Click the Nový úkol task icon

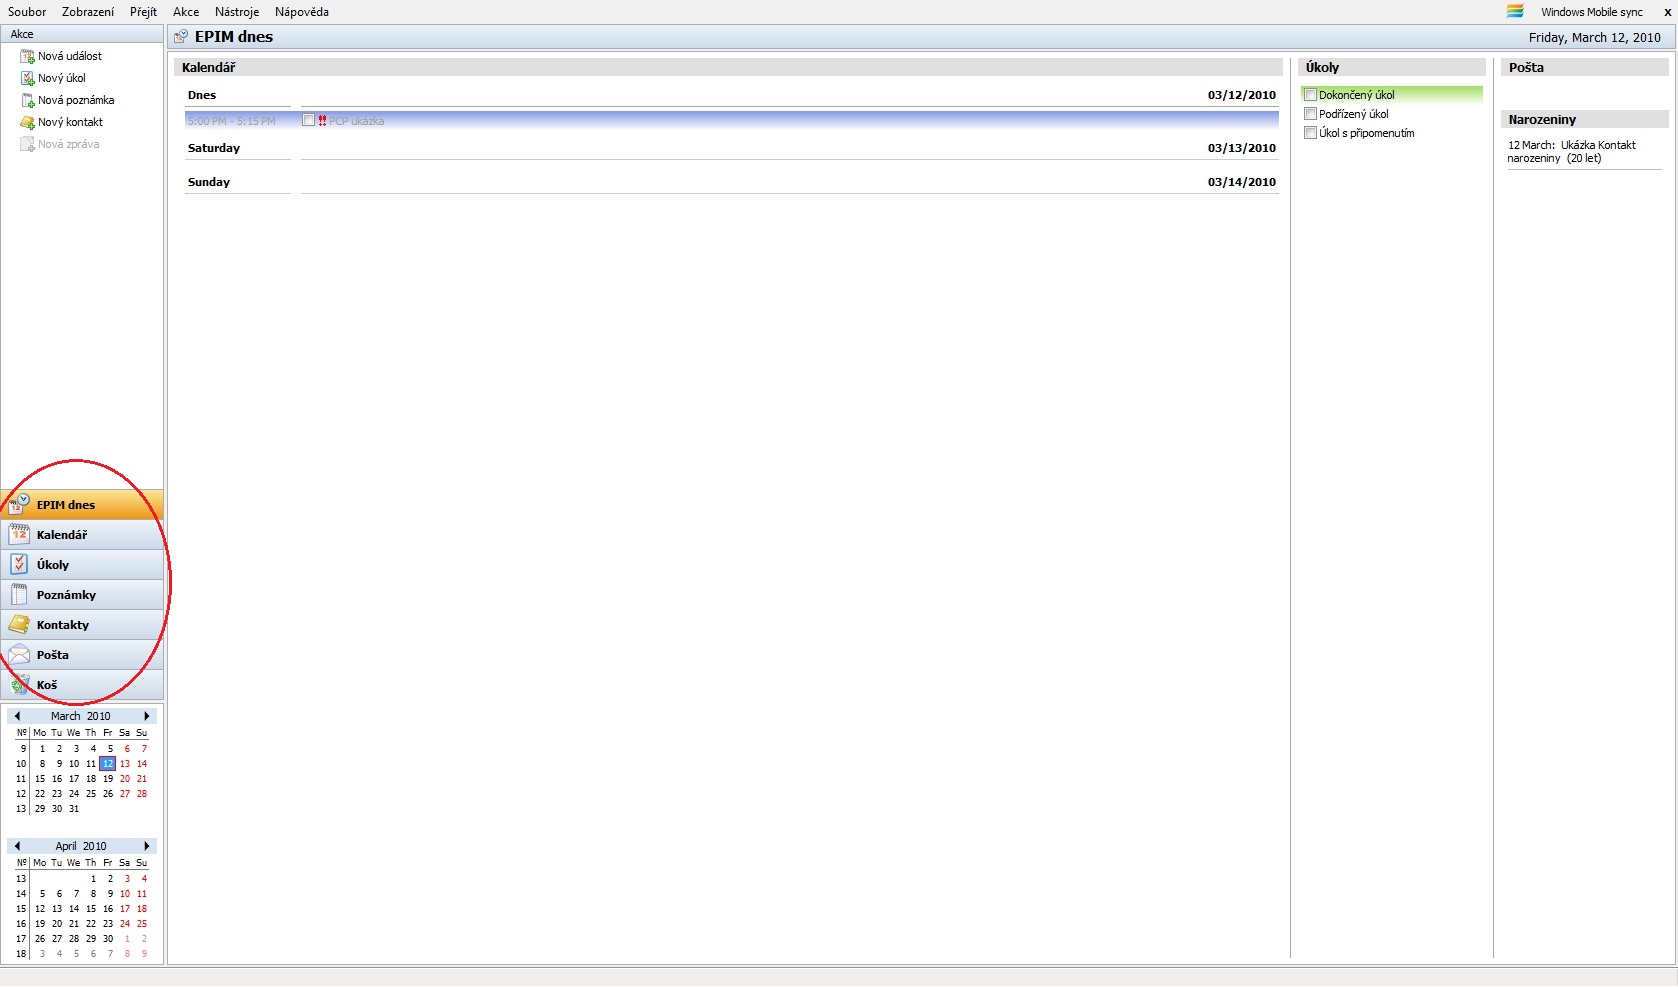coord(28,78)
